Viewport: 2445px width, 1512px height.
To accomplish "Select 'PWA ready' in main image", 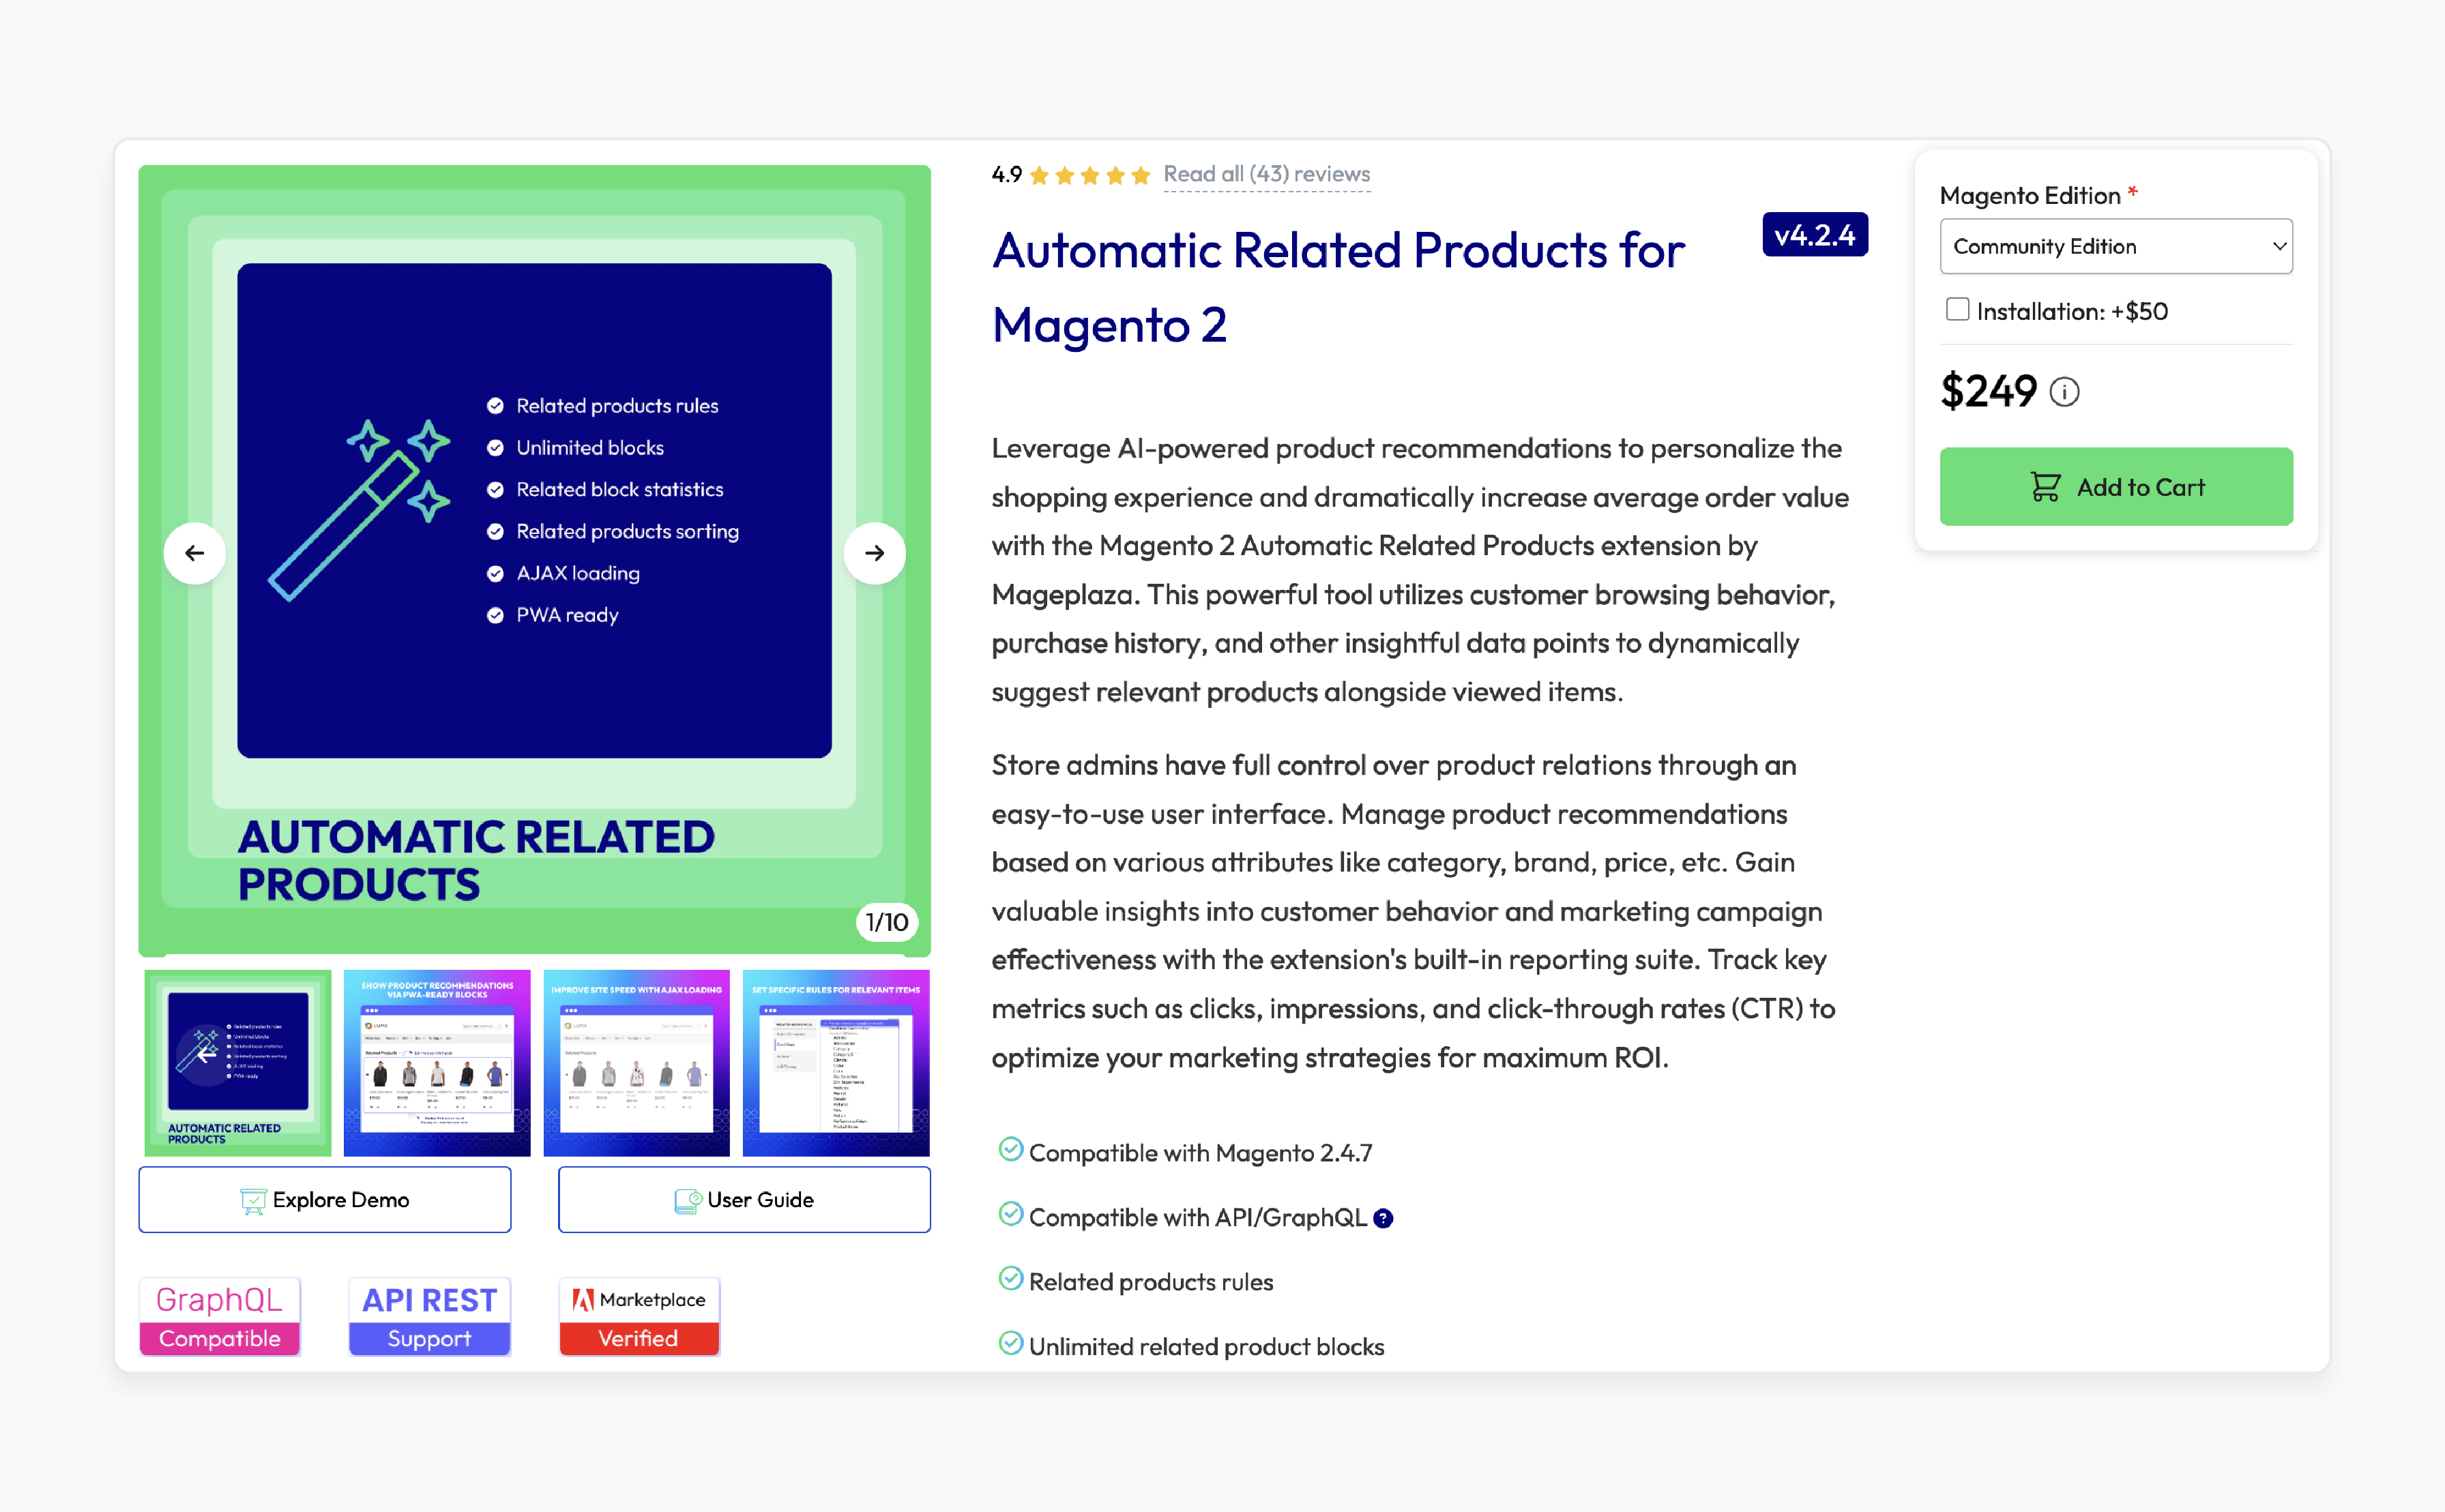I will [567, 615].
